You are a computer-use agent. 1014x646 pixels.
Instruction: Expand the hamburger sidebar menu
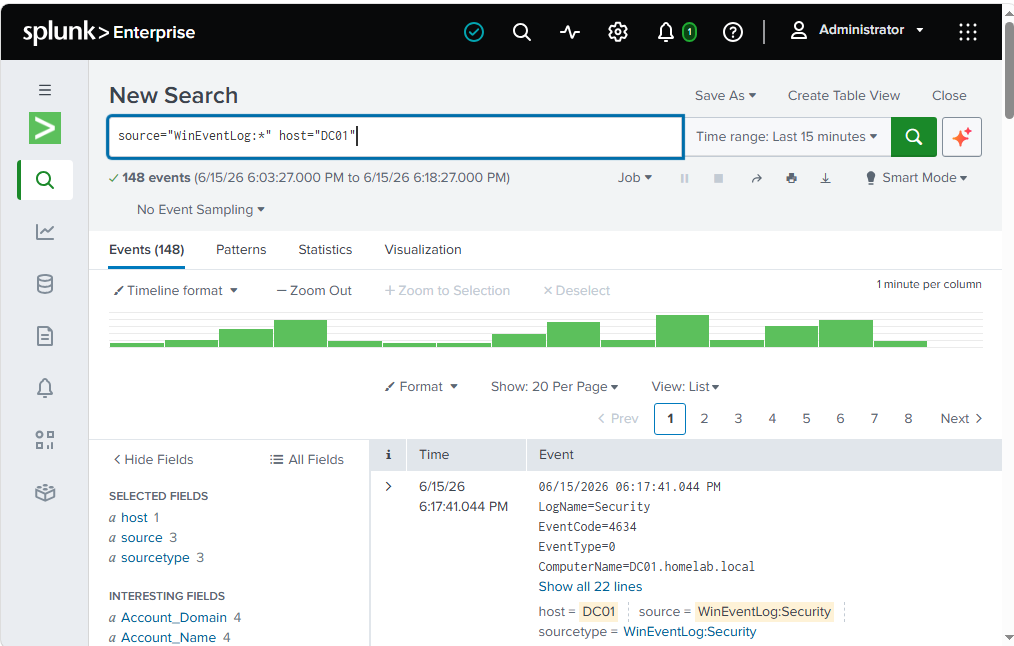click(45, 90)
